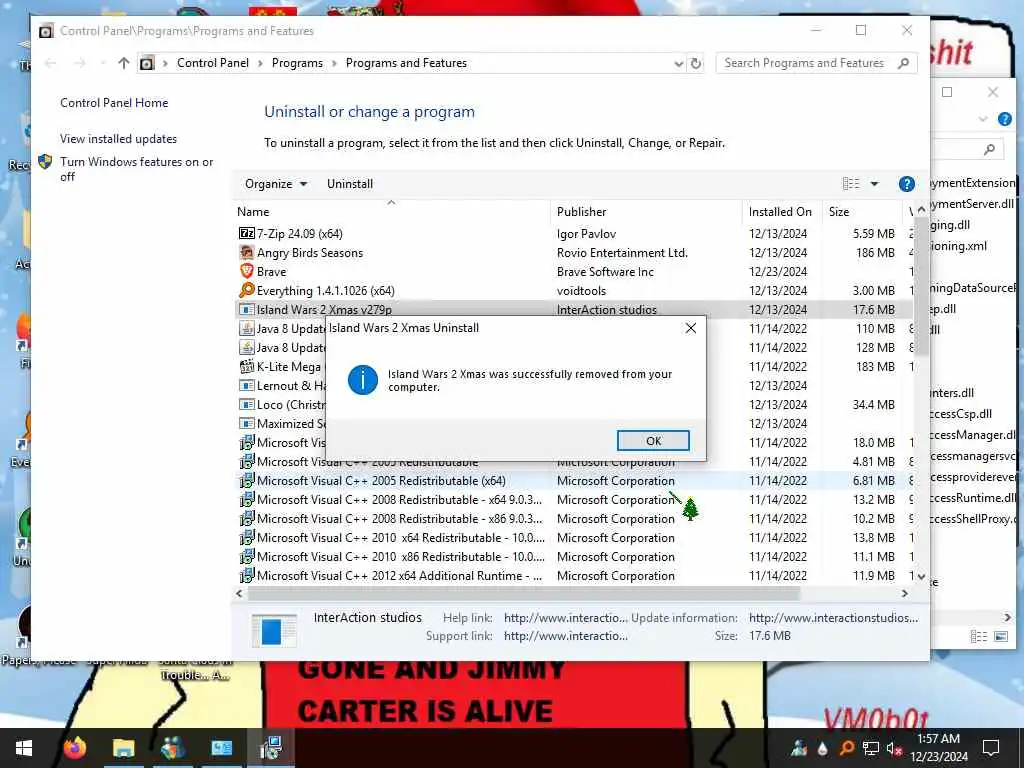Click the Angry Birds Seasons icon
This screenshot has width=1024, height=768.
[x=246, y=252]
